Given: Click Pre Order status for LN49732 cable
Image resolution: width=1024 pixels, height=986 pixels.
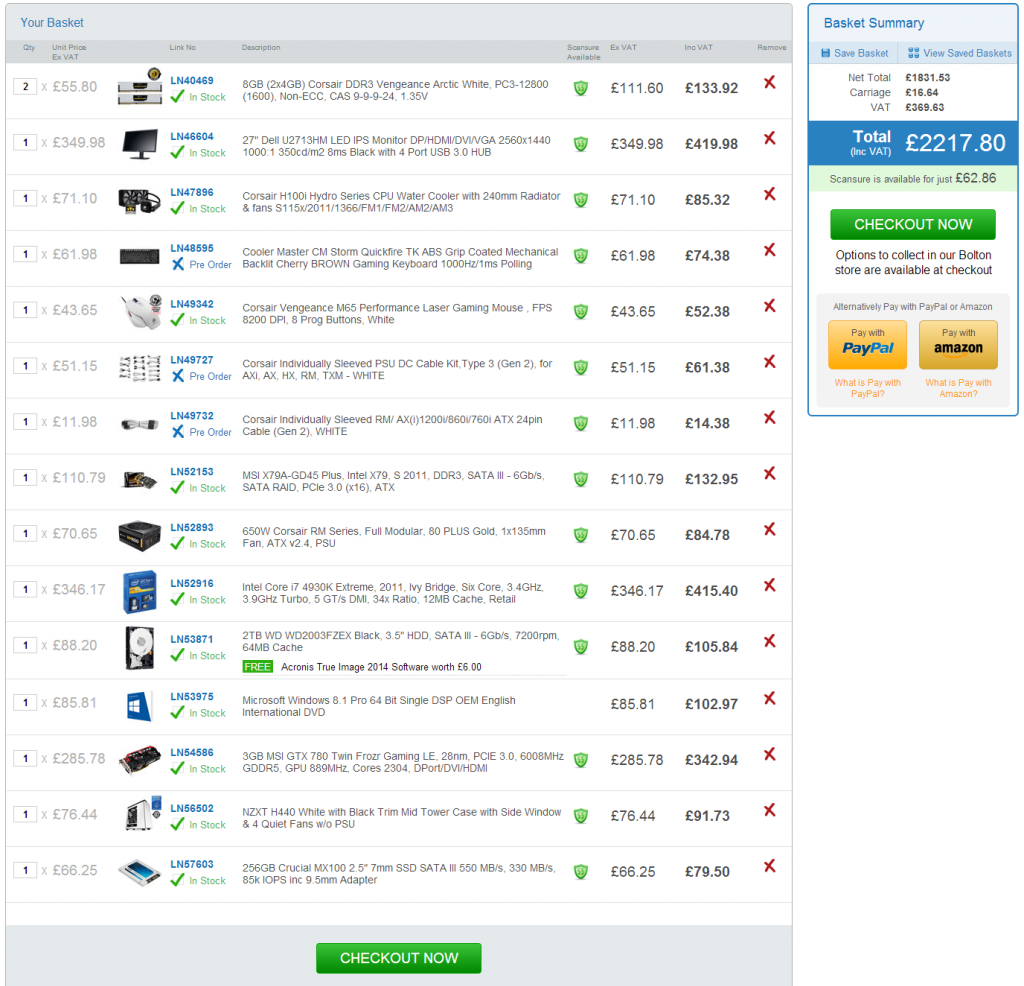Looking at the screenshot, I should (x=210, y=432).
